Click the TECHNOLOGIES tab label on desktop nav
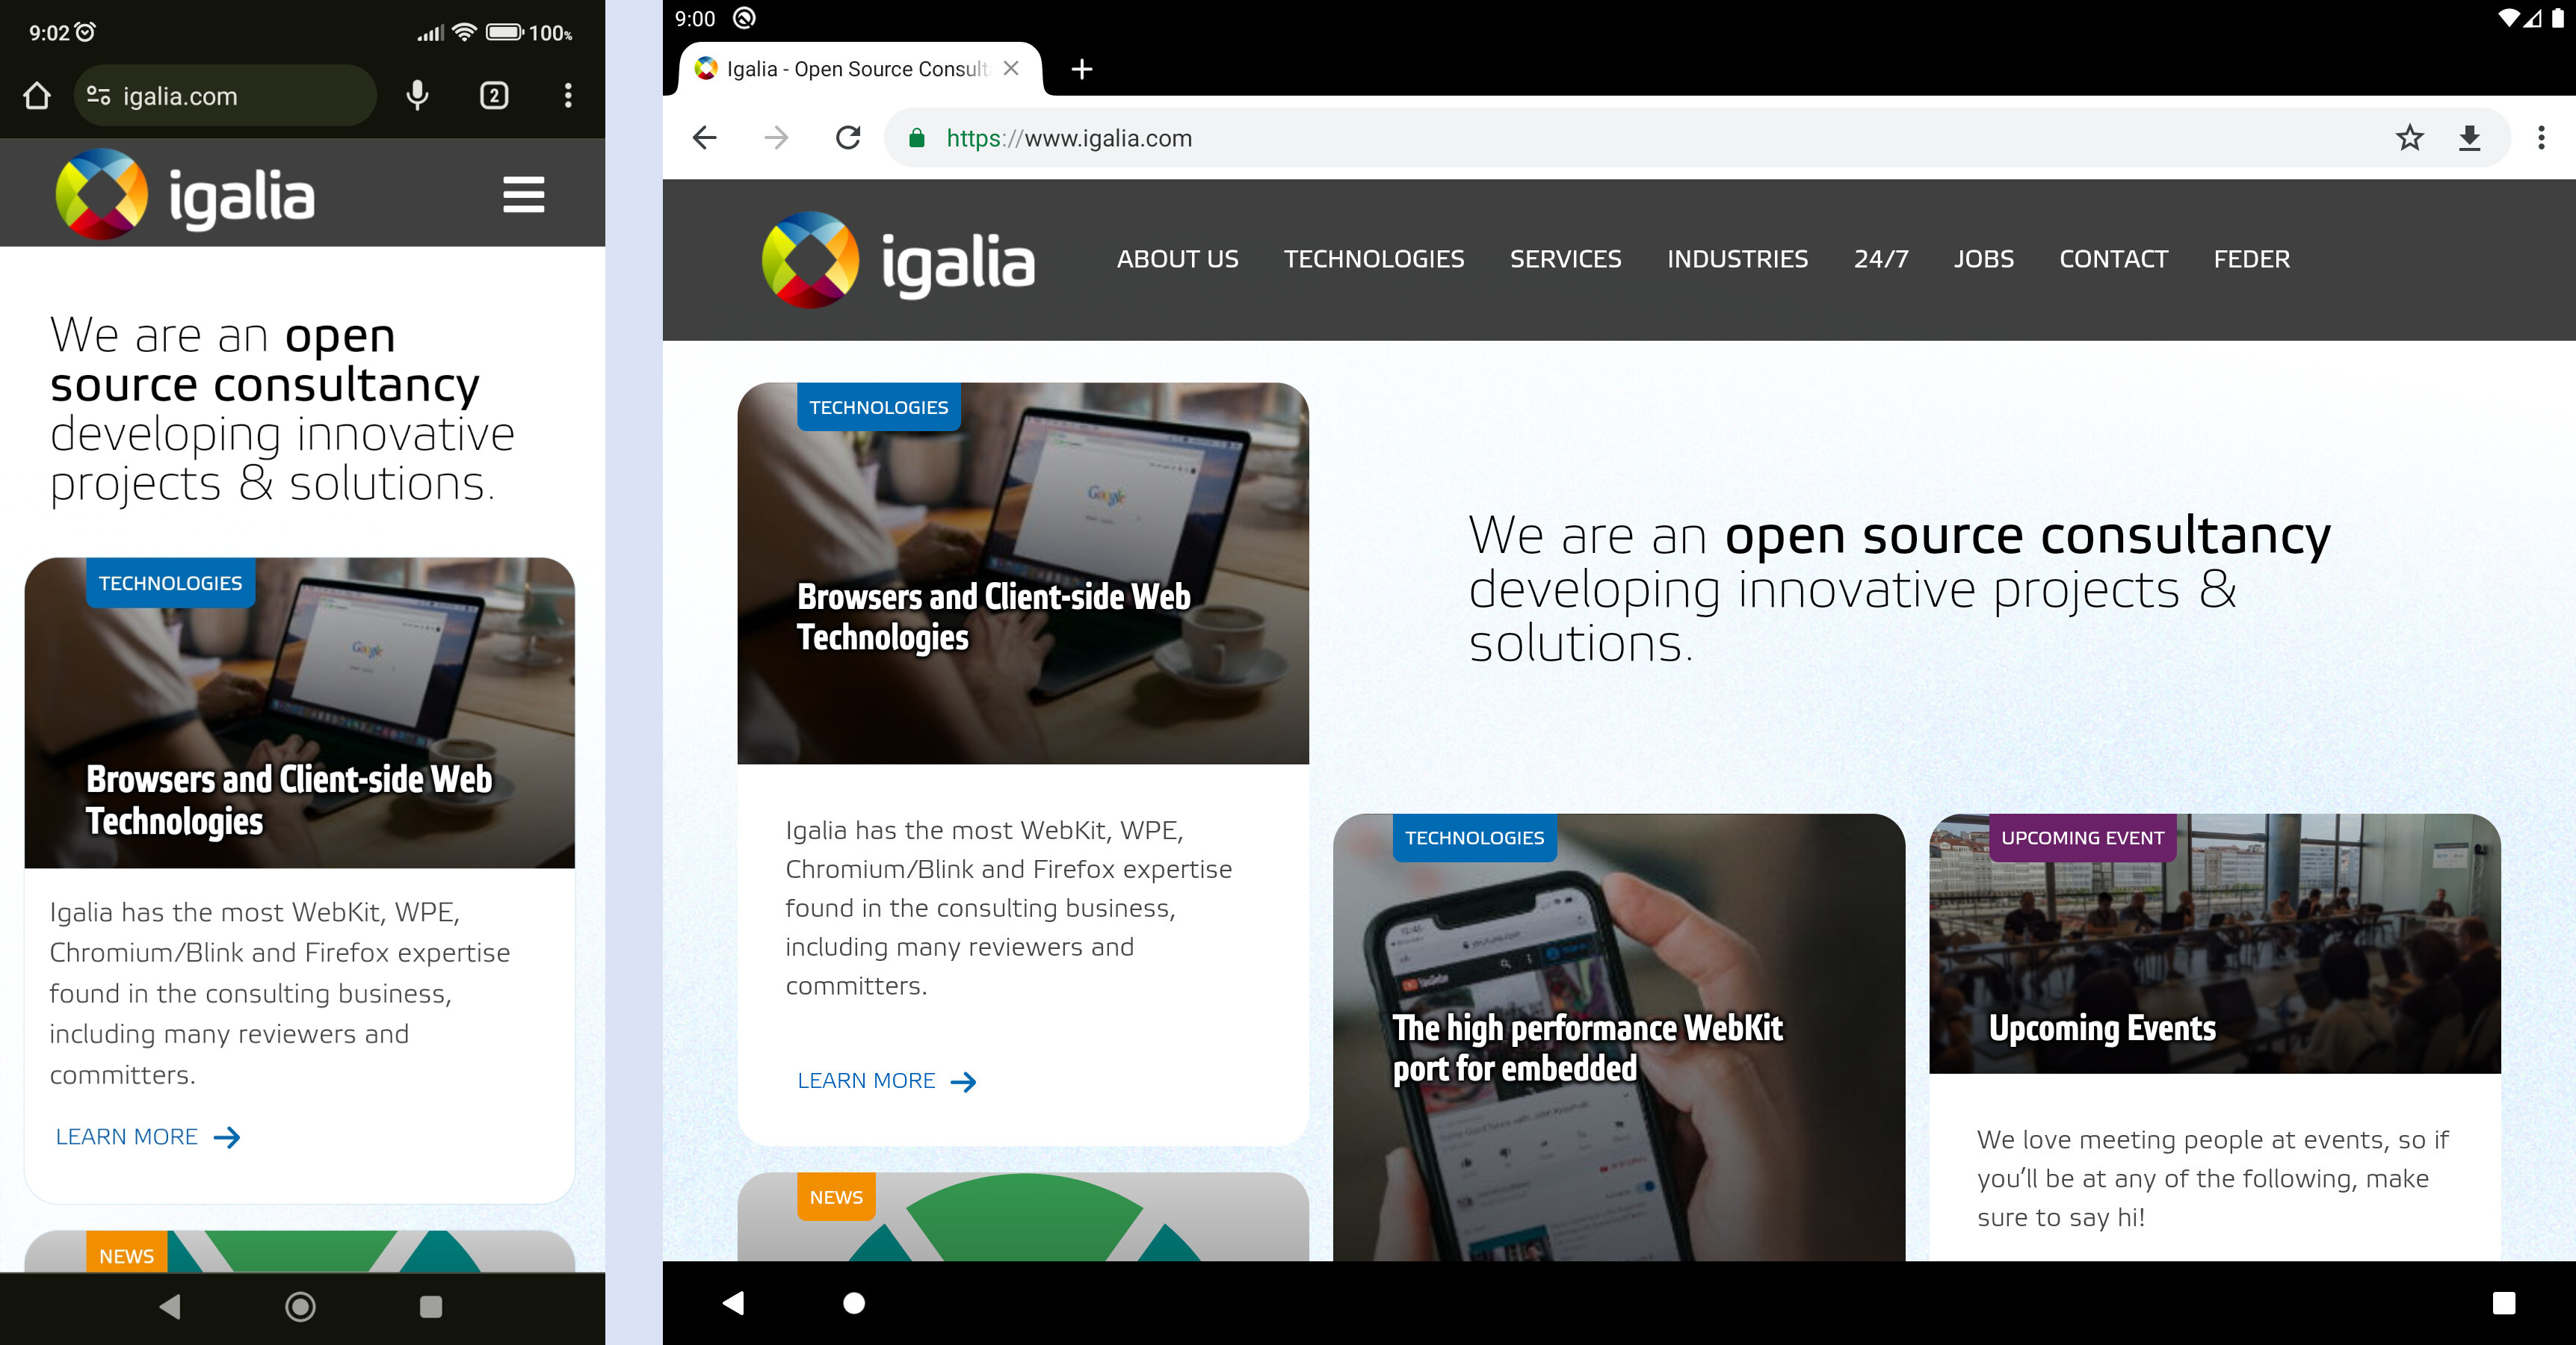The width and height of the screenshot is (2576, 1345). point(1373,259)
